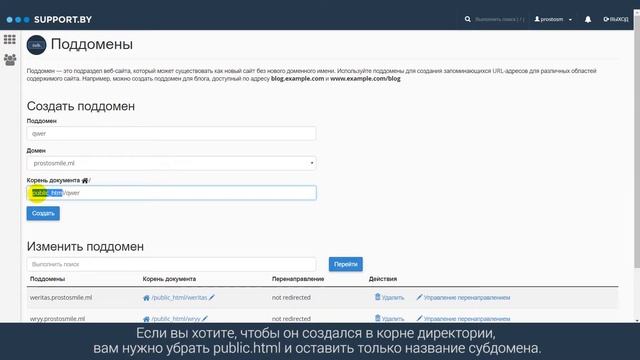The width and height of the screenshot is (640, 360).
Task: Open the Домен dropdown prostosmile.ml
Action: pos(171,163)
